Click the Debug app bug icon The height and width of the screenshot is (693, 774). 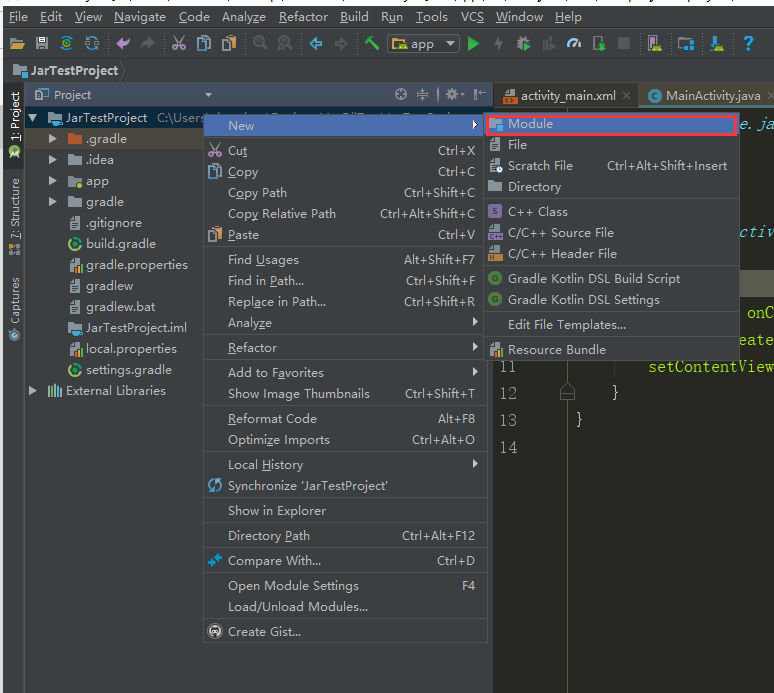click(523, 44)
